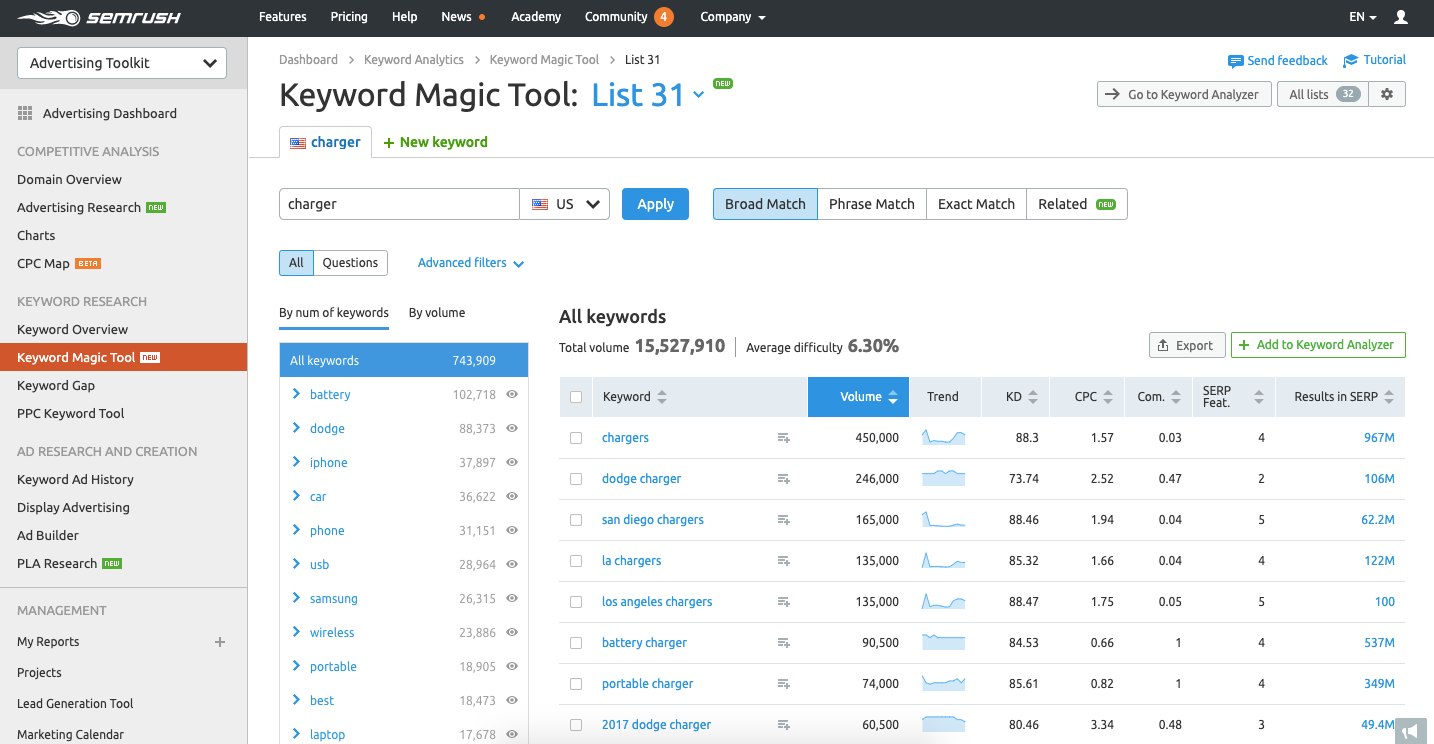This screenshot has width=1434, height=744.
Task: Toggle eye icon for dodge group
Action: [x=512, y=429]
